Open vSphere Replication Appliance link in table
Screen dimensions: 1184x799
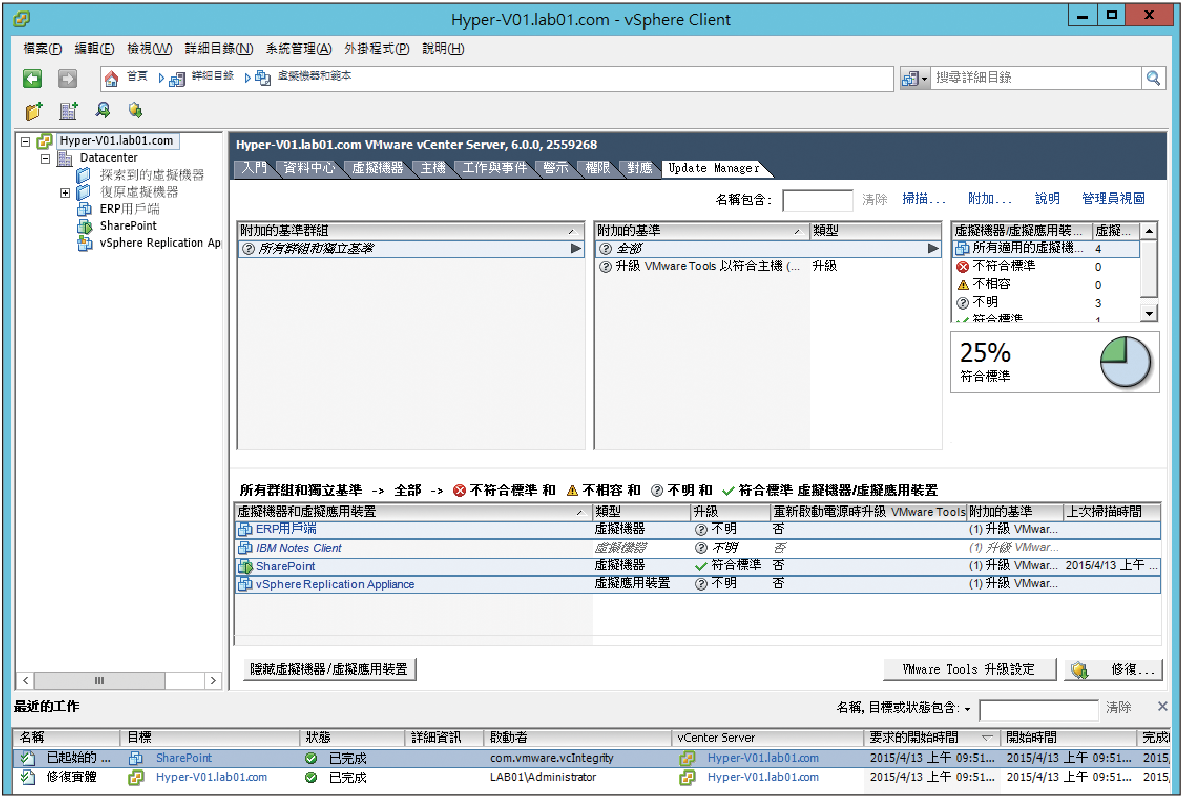point(335,585)
